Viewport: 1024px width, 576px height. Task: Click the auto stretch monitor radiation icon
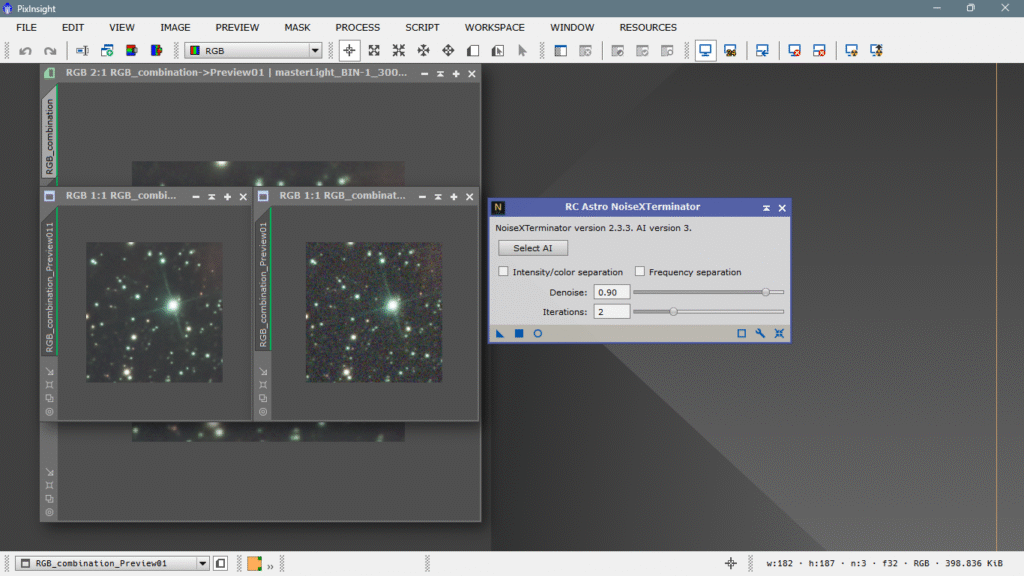[x=851, y=51]
